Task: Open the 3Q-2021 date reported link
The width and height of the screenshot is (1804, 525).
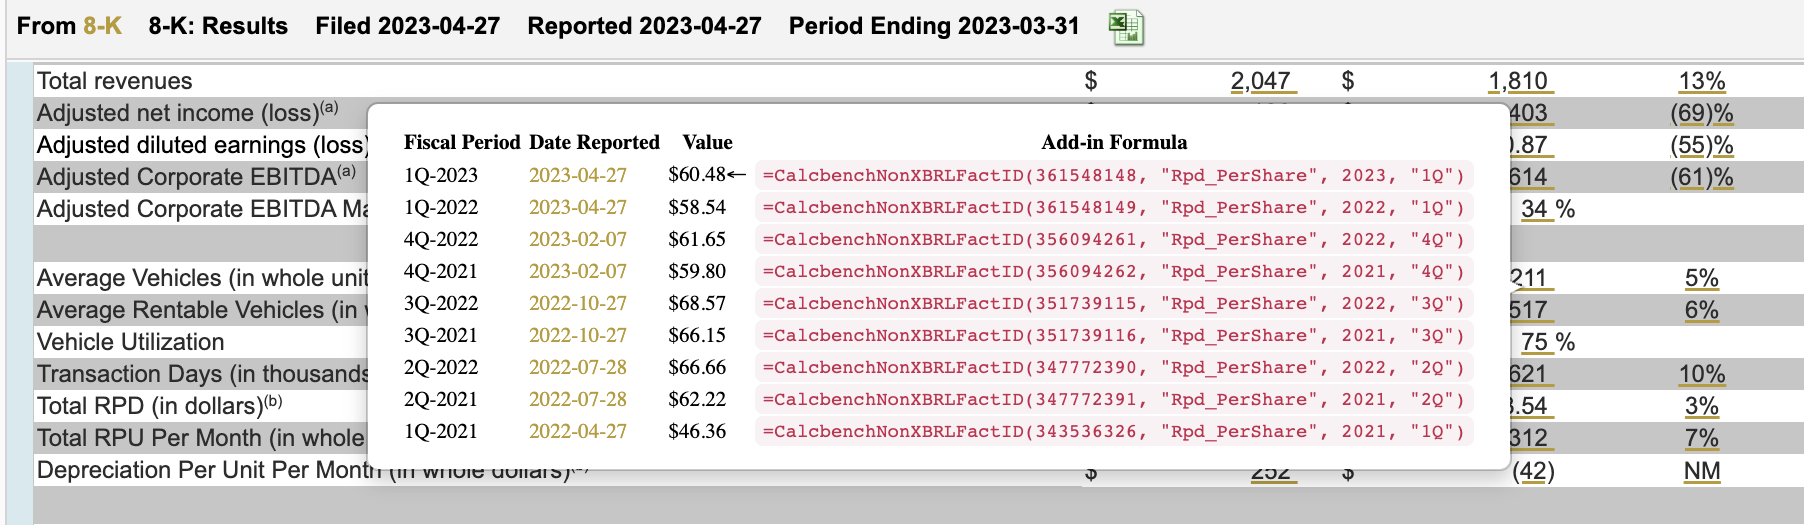Action: 577,335
